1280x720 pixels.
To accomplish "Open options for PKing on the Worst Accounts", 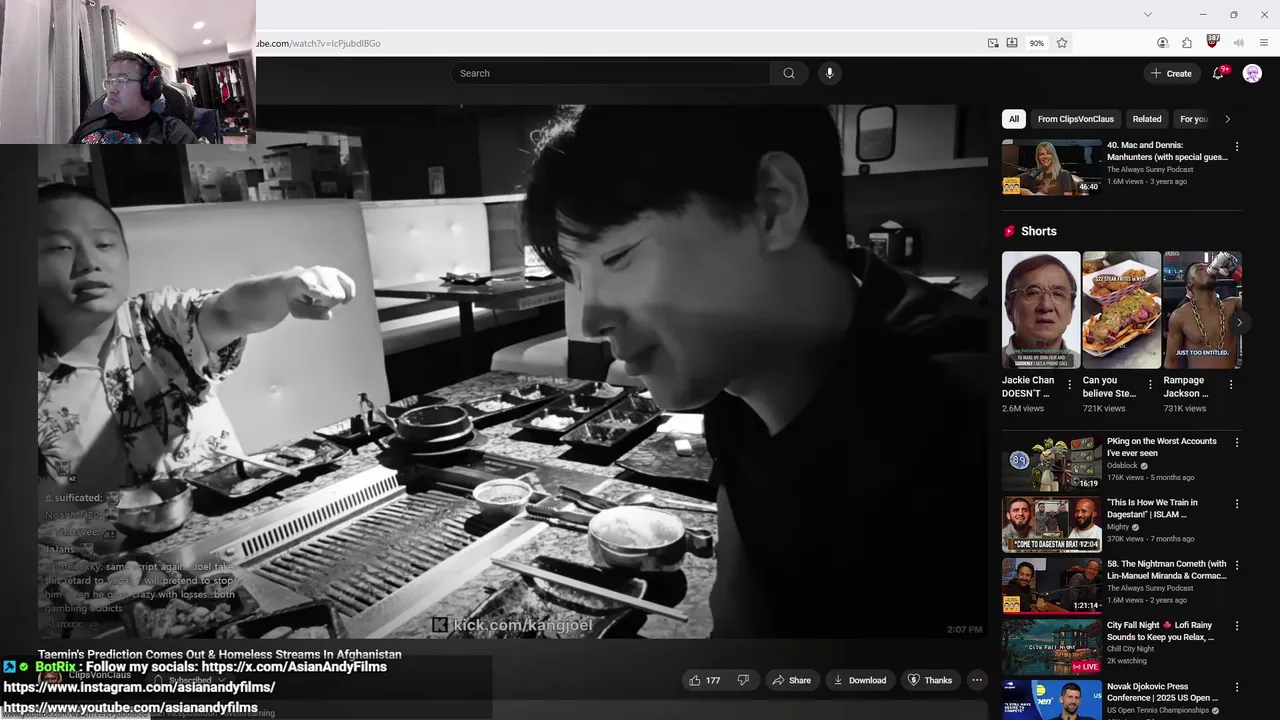I will 1237,442.
